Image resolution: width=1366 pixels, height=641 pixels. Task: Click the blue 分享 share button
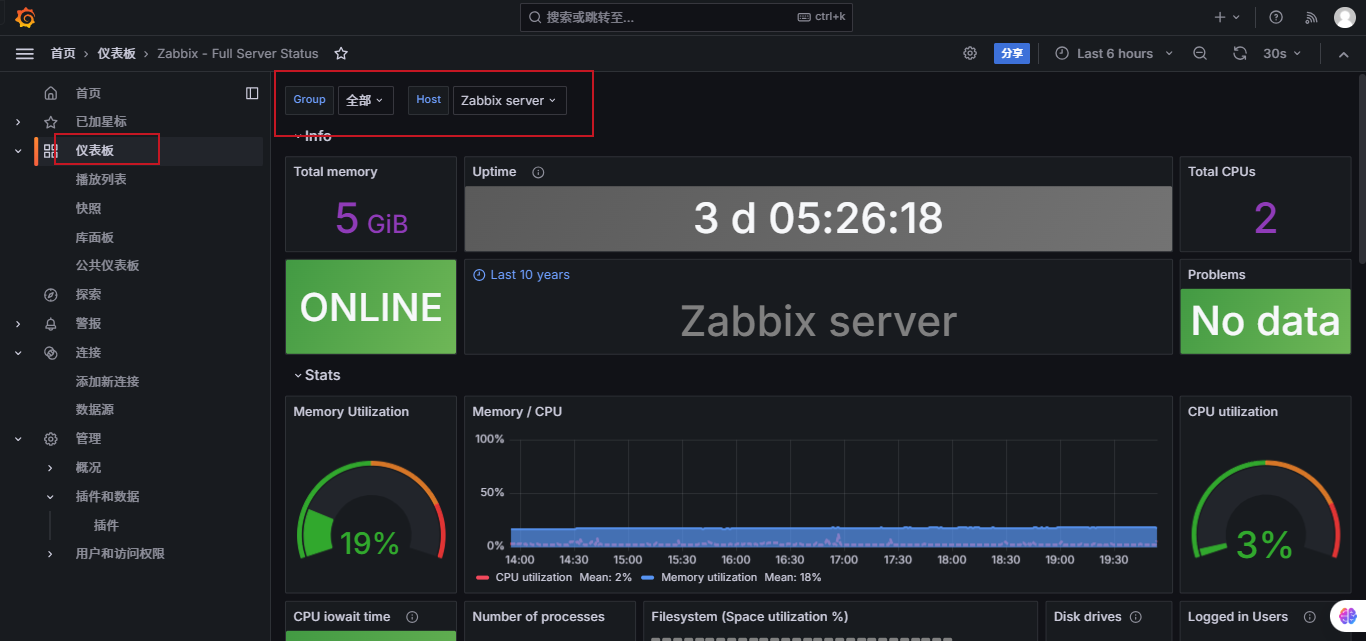[1012, 54]
